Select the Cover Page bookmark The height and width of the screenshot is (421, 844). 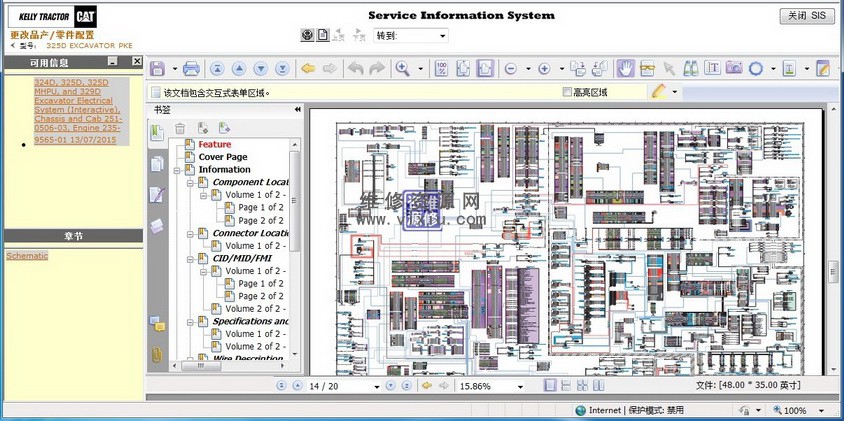pos(222,157)
